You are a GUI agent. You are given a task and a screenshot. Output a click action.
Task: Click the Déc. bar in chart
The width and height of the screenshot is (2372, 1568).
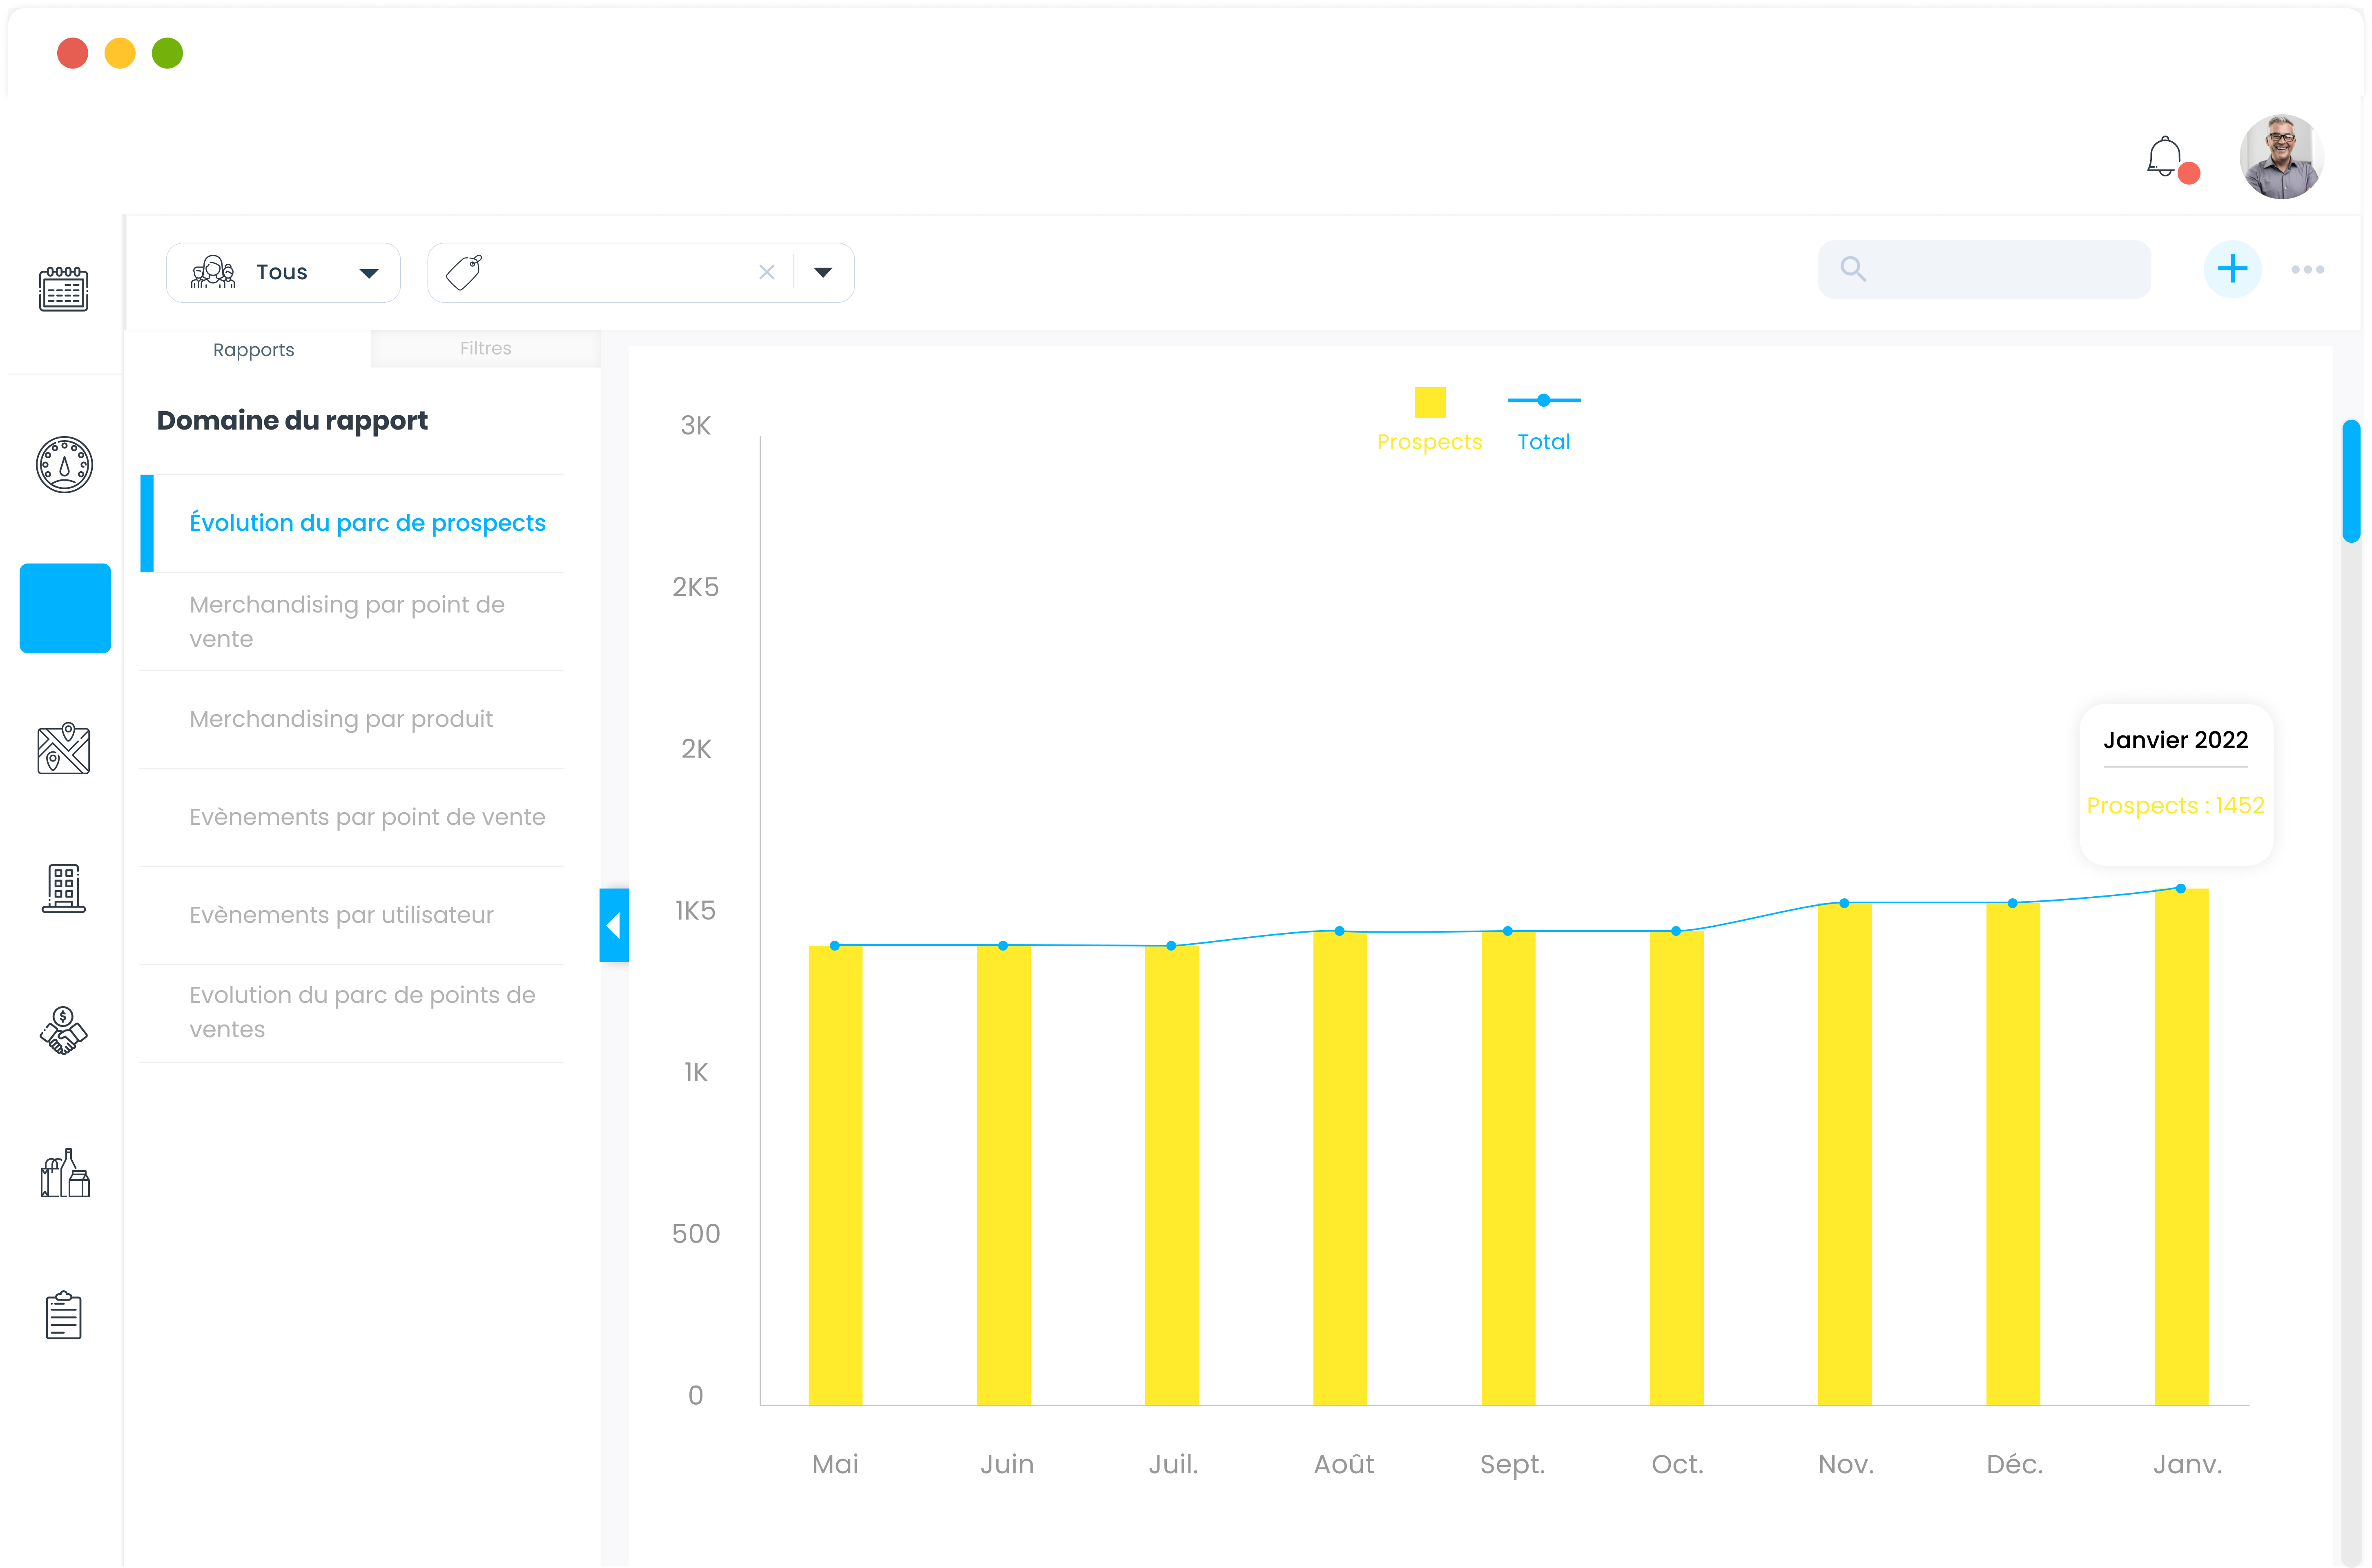pos(2013,1154)
